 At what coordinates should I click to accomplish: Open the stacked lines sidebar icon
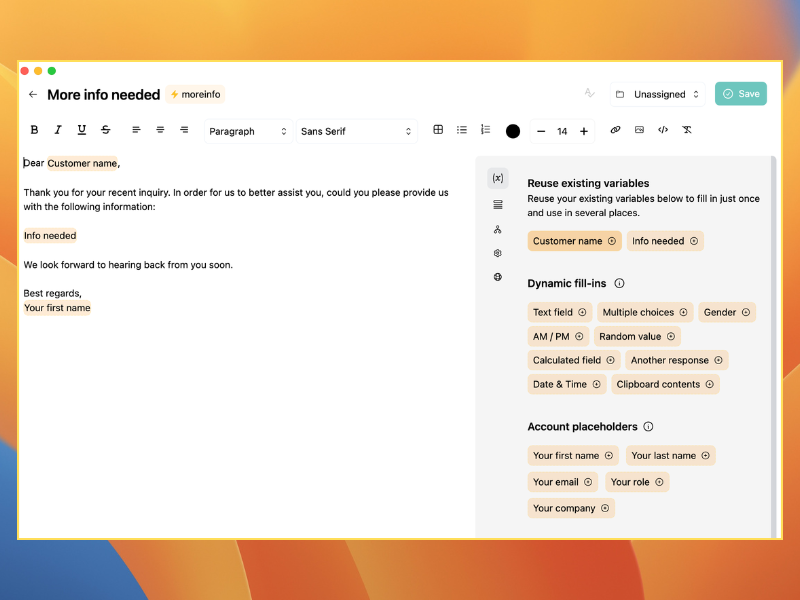tap(498, 205)
